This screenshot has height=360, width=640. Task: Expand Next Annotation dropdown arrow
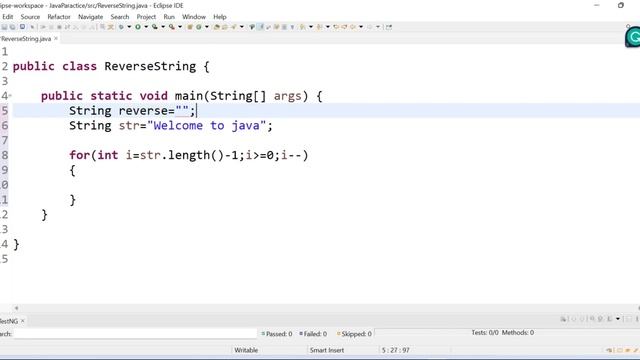coord(311,27)
